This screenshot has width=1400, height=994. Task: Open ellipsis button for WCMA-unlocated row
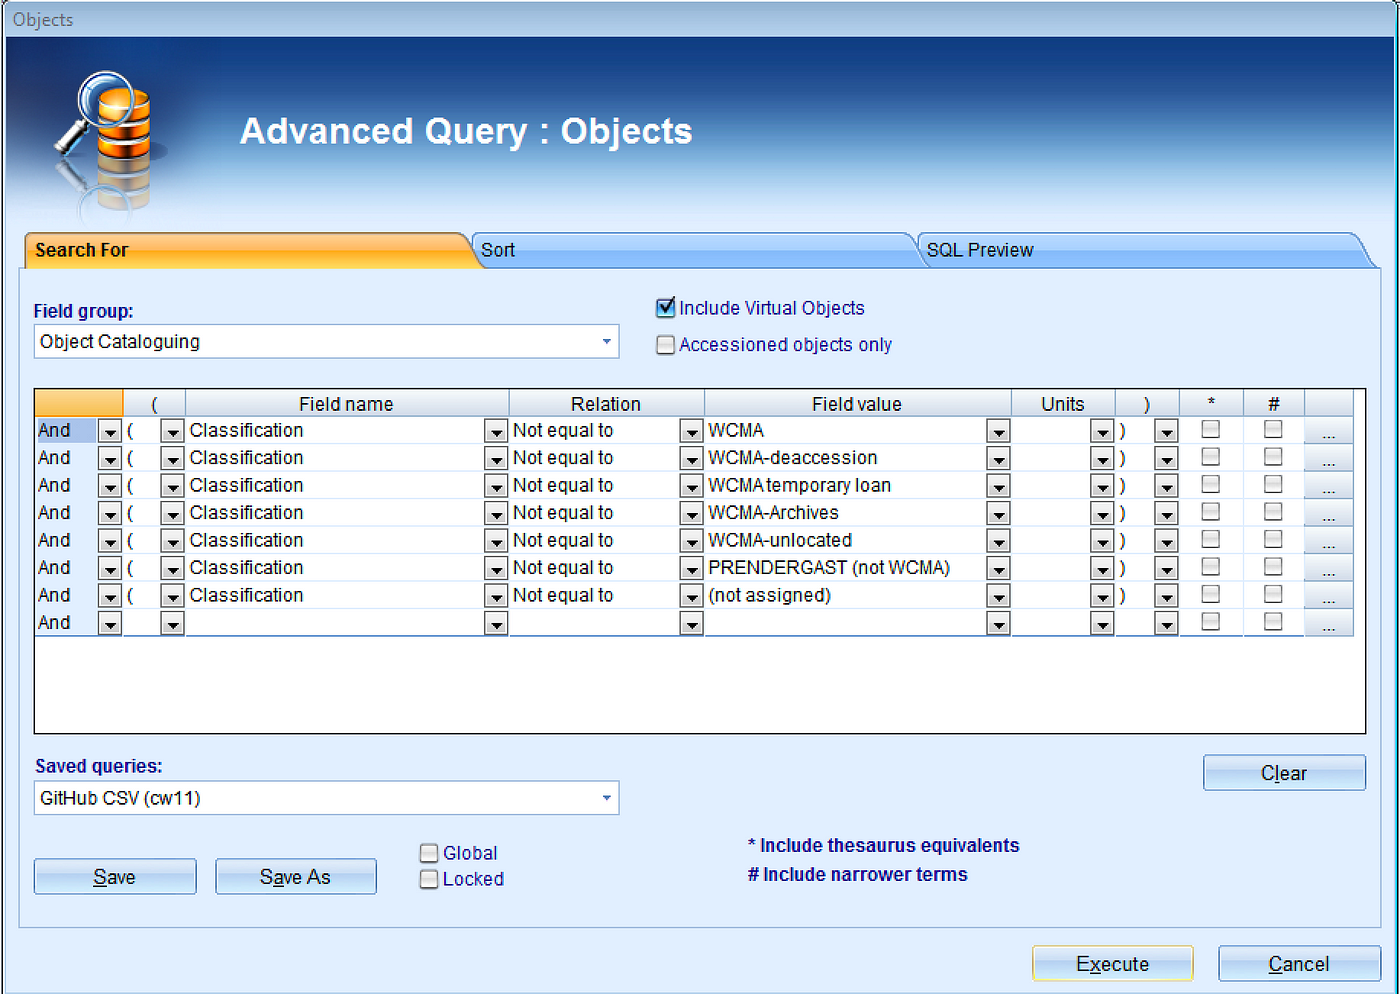click(x=1329, y=541)
